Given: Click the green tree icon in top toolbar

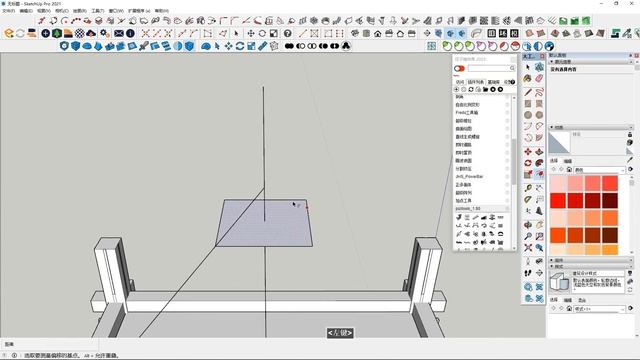Looking at the screenshot, I should (x=57, y=33).
